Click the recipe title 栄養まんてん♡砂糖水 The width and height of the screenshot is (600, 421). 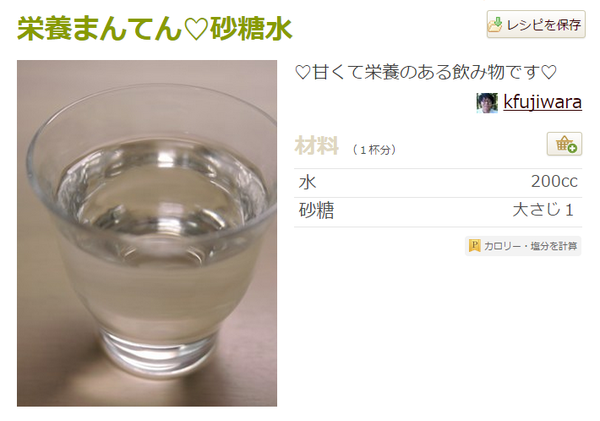[155, 28]
